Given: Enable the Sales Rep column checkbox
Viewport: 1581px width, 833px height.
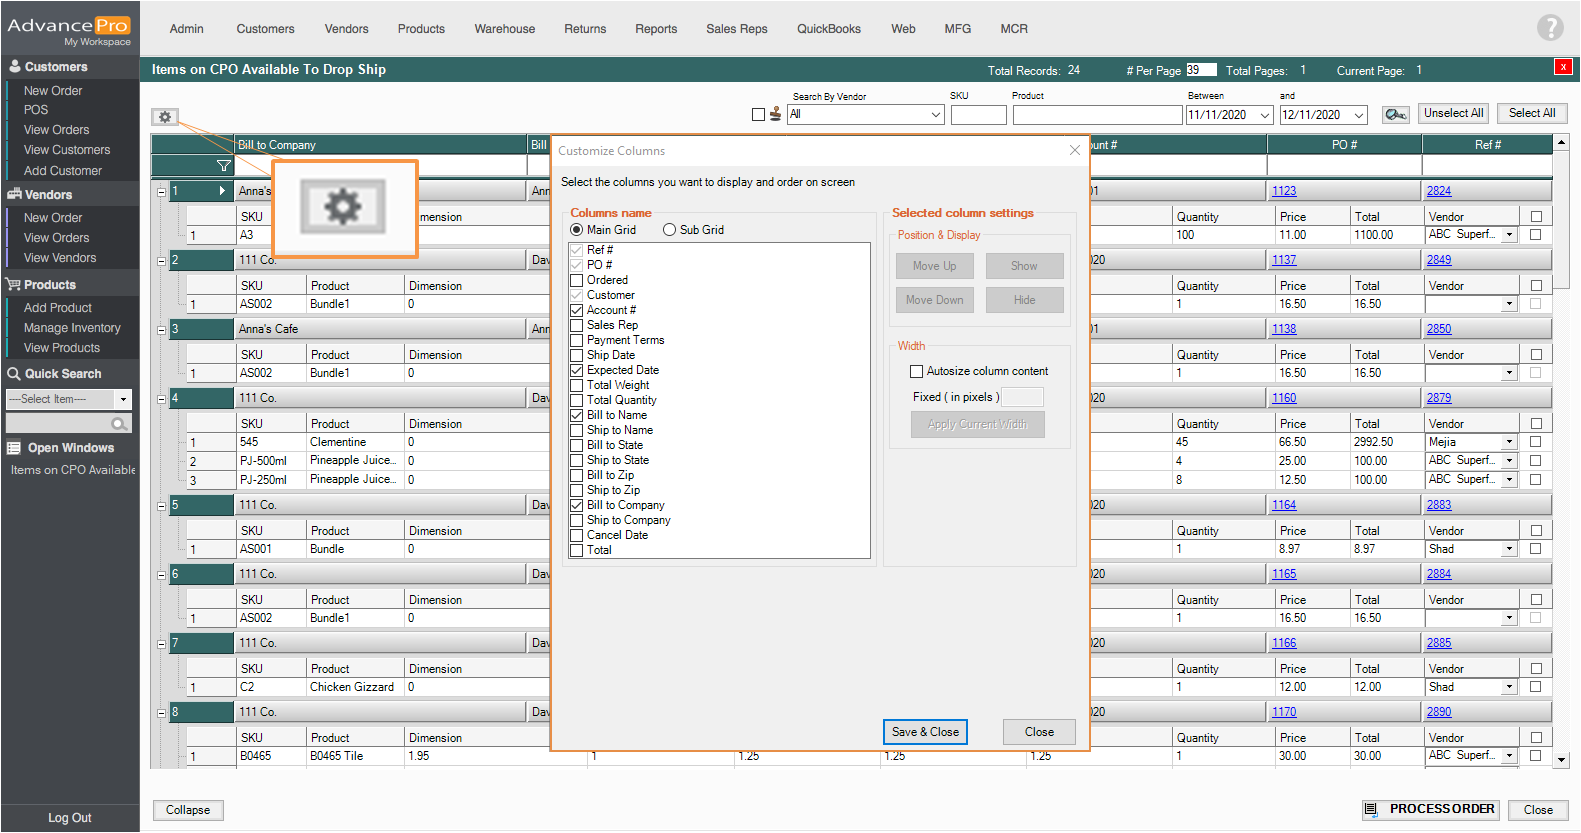Looking at the screenshot, I should [x=577, y=325].
